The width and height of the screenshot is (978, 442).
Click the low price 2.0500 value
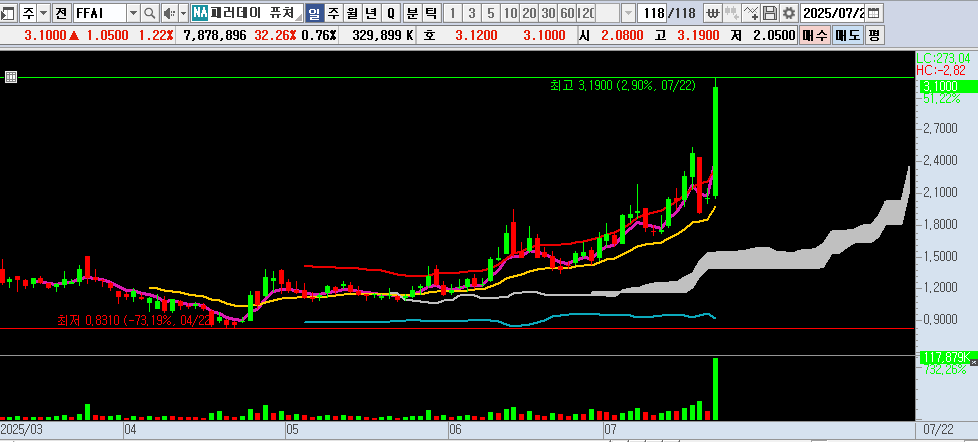(774, 36)
